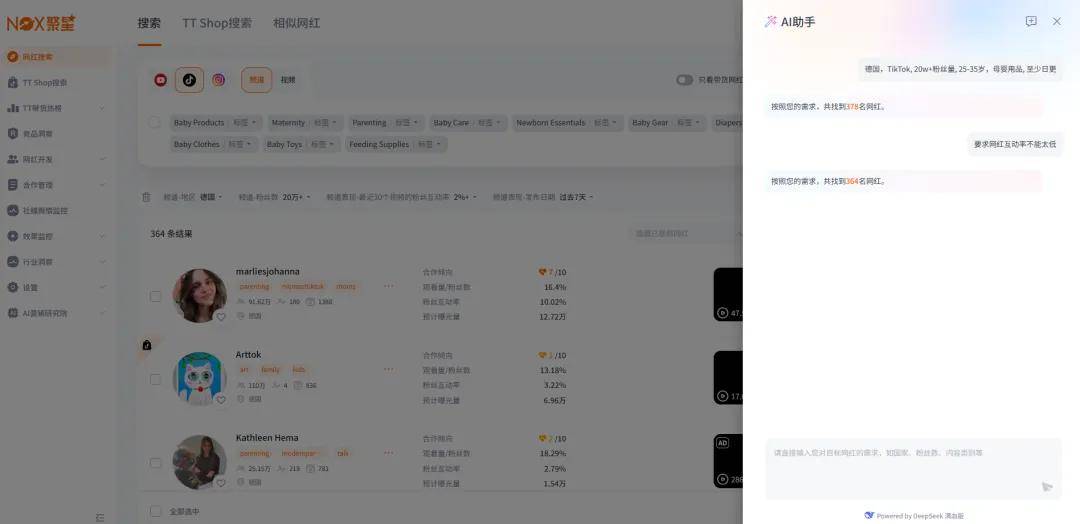Screen dimensions: 1080x524
Task: Open the 发布日期 过去7天 dropdown
Action: click(x=576, y=197)
